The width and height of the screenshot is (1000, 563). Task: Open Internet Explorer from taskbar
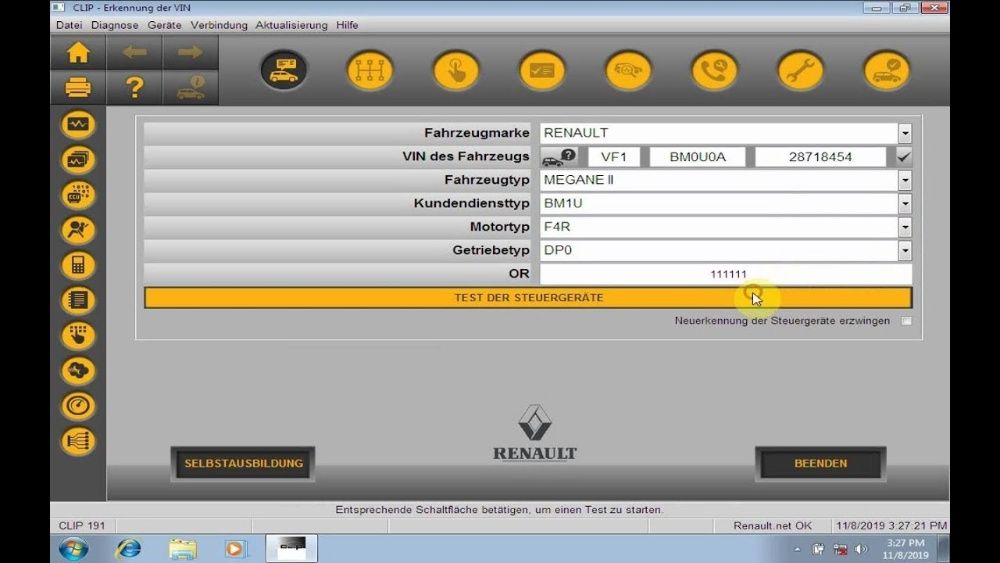pyautogui.click(x=128, y=549)
